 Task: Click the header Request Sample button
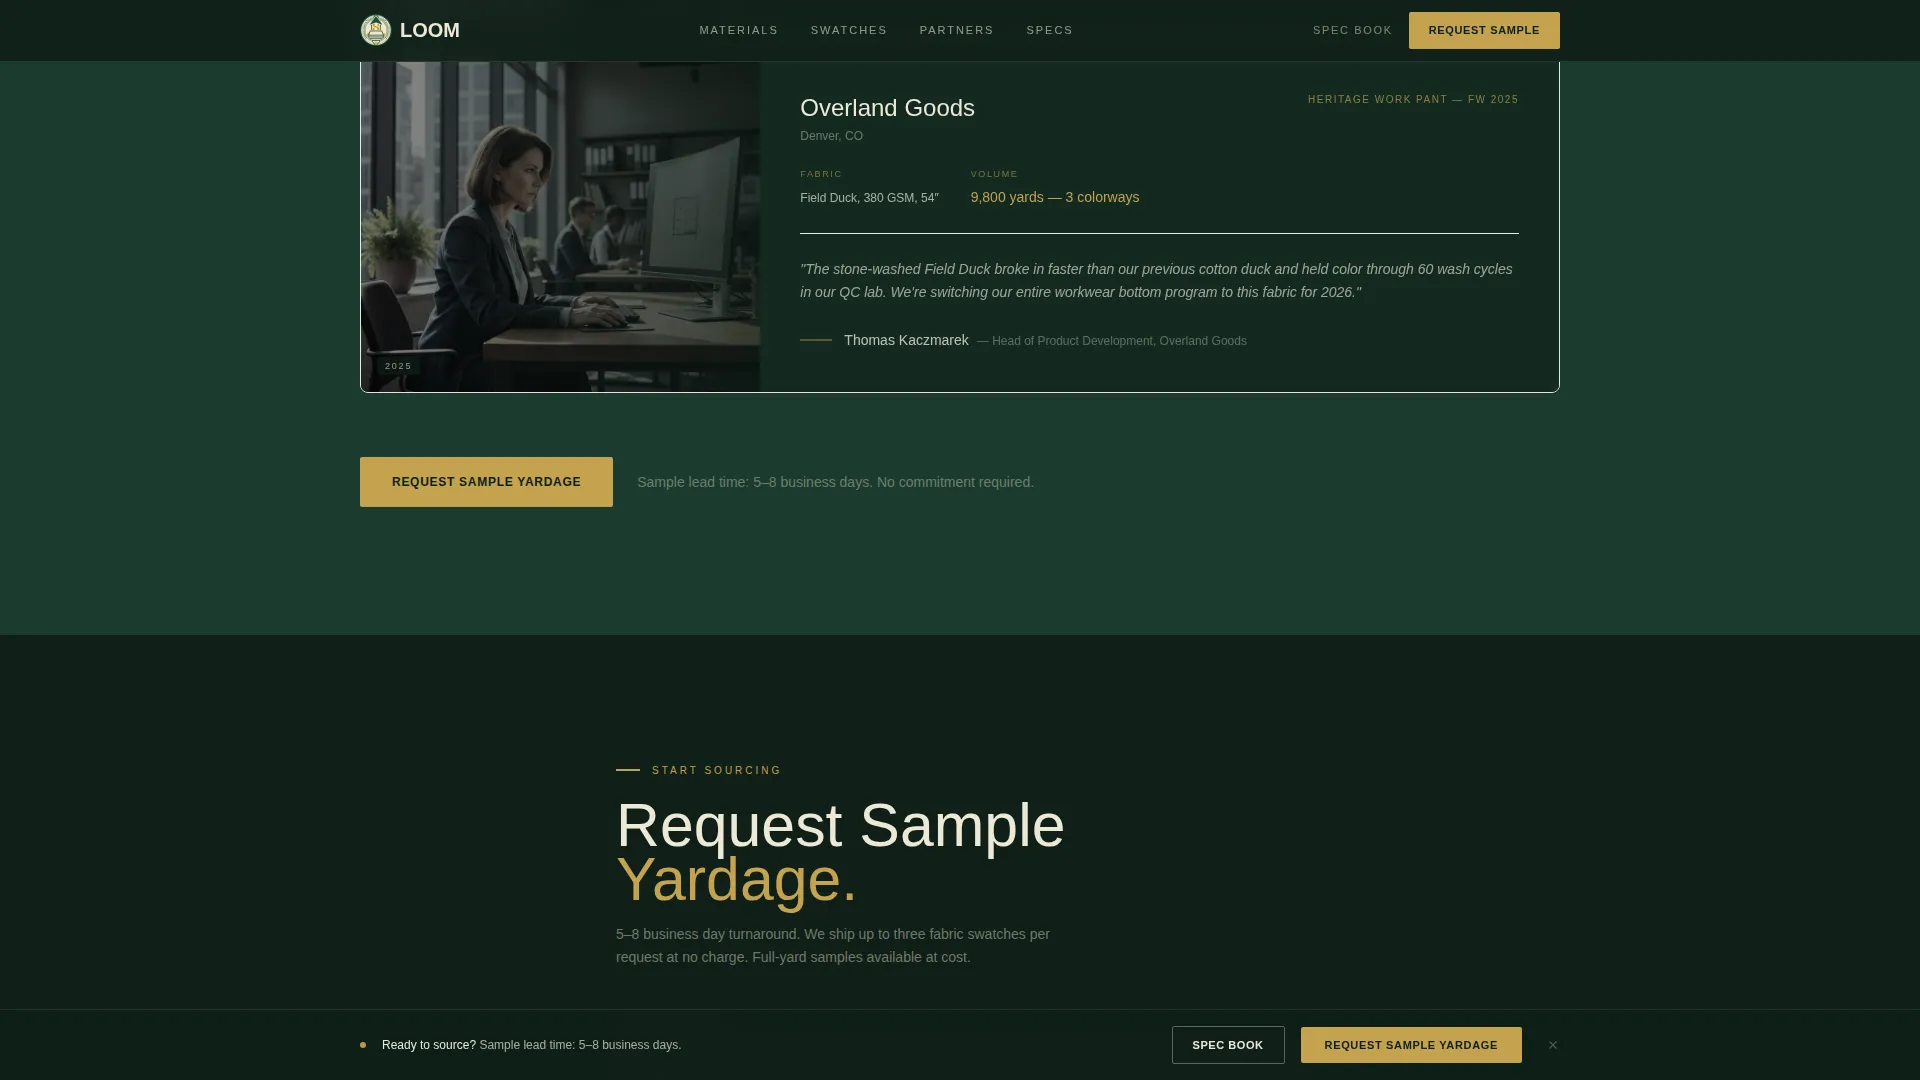tap(1484, 30)
